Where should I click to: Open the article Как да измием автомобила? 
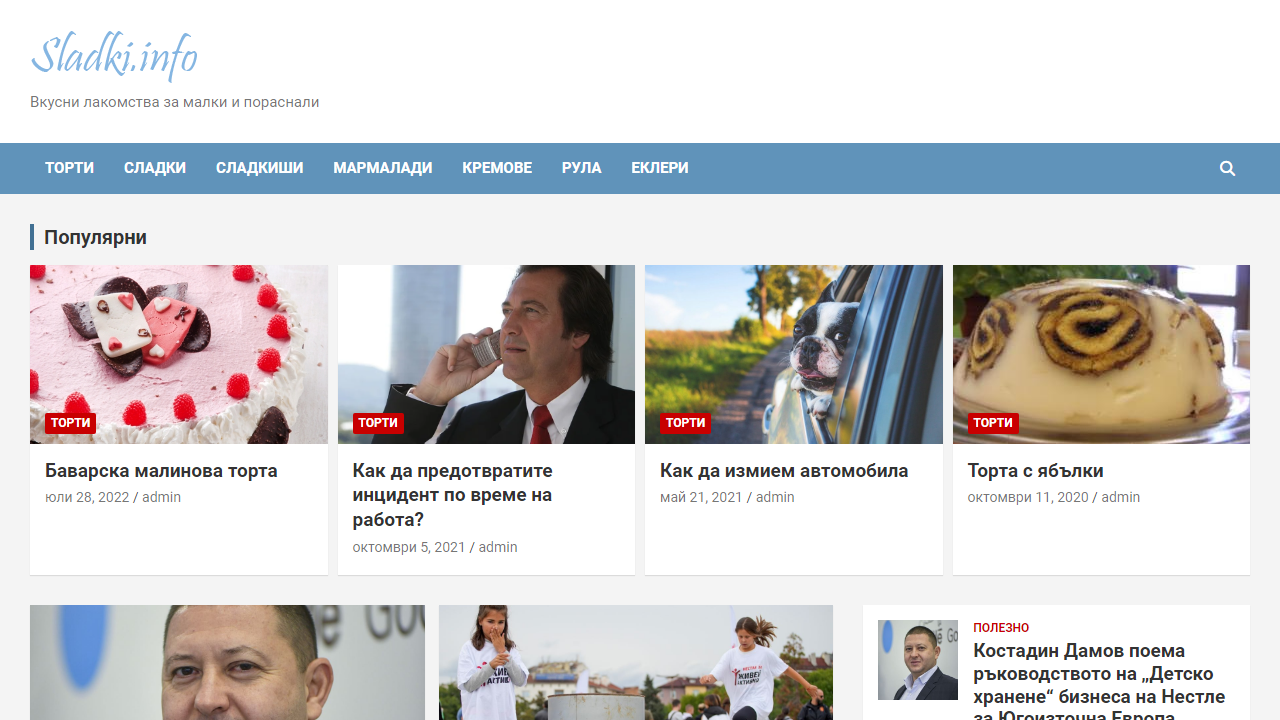[x=783, y=471]
